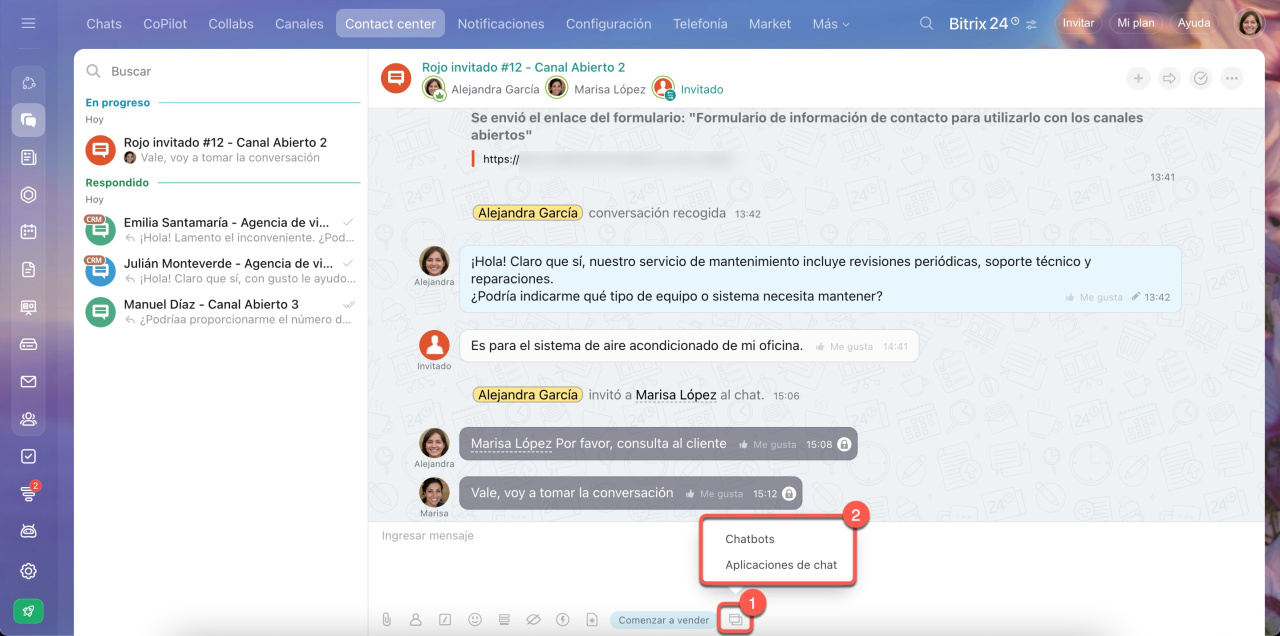Open the settings gear in left sidebar

pos(28,571)
